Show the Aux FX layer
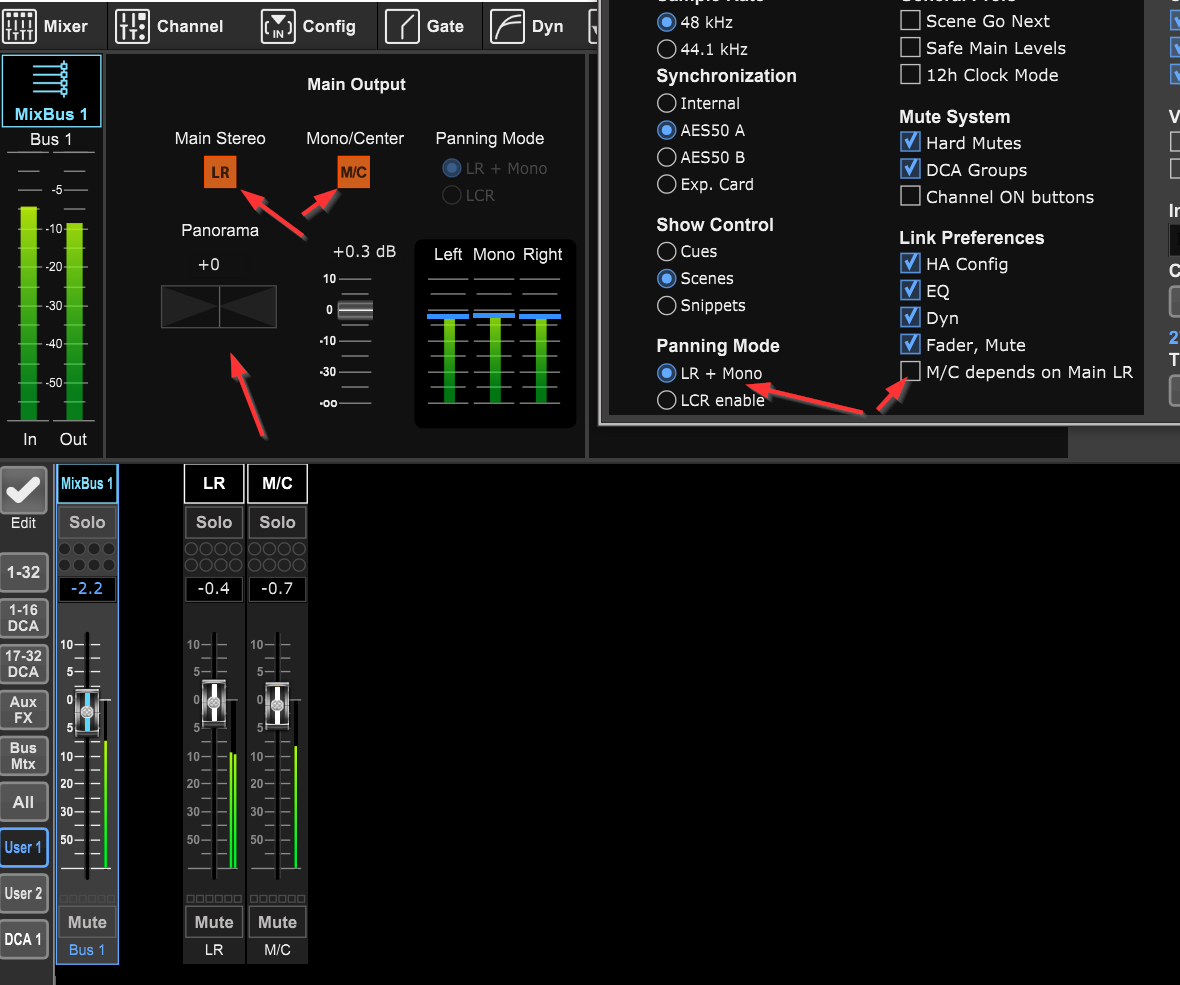The image size is (1180, 985). coord(24,710)
